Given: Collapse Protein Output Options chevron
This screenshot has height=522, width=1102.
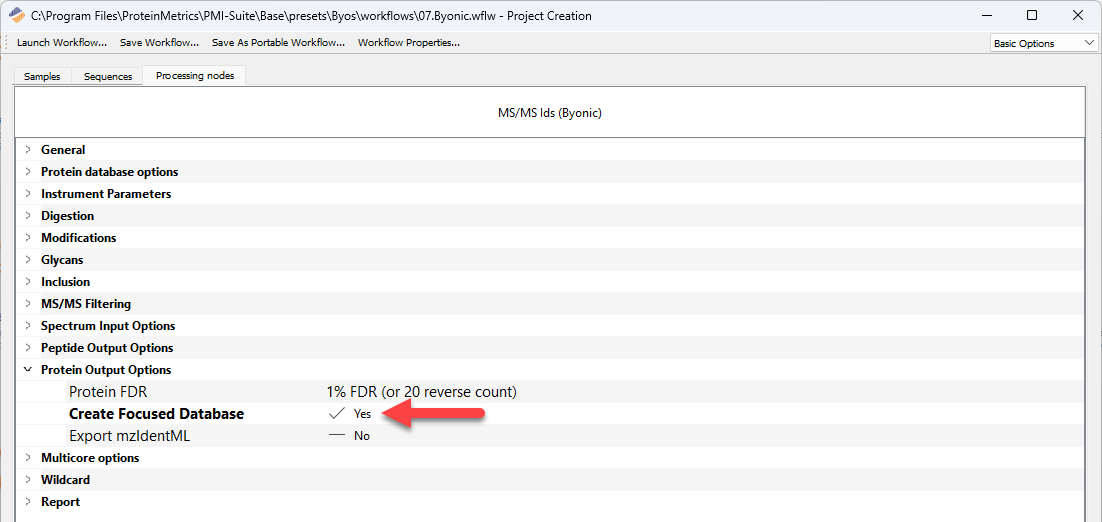Looking at the screenshot, I should click(x=27, y=370).
